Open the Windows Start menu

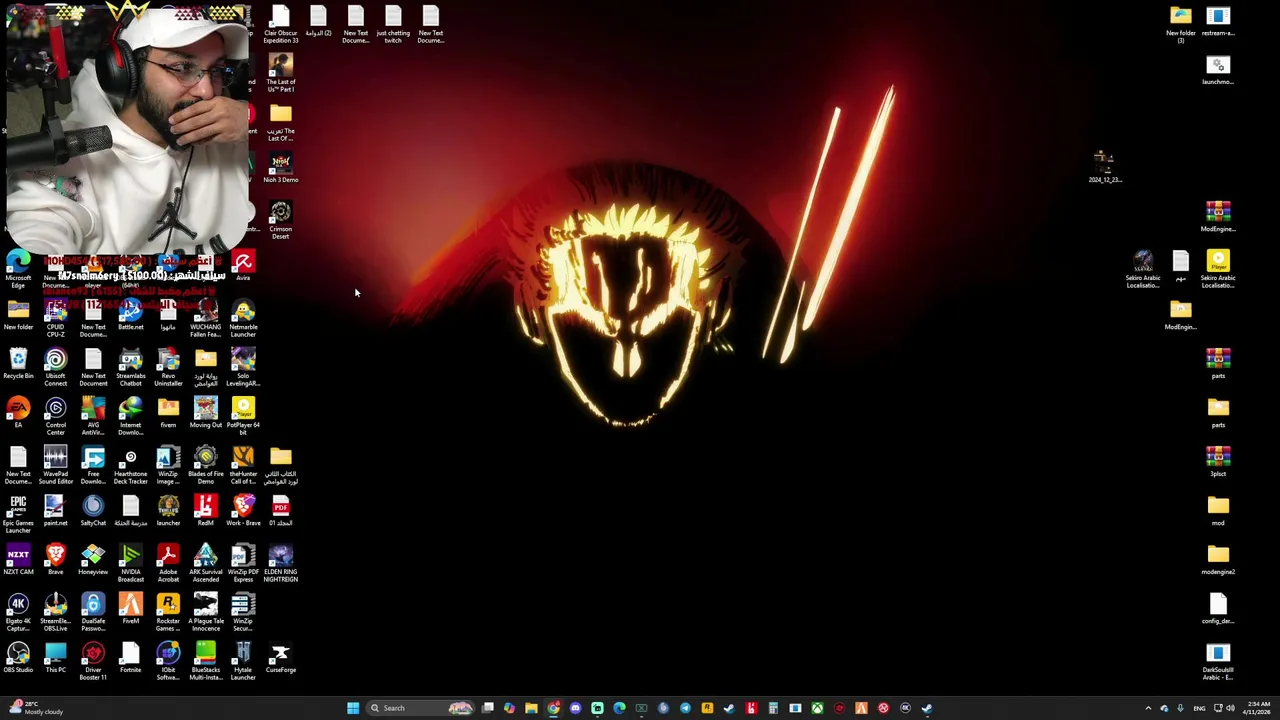353,708
